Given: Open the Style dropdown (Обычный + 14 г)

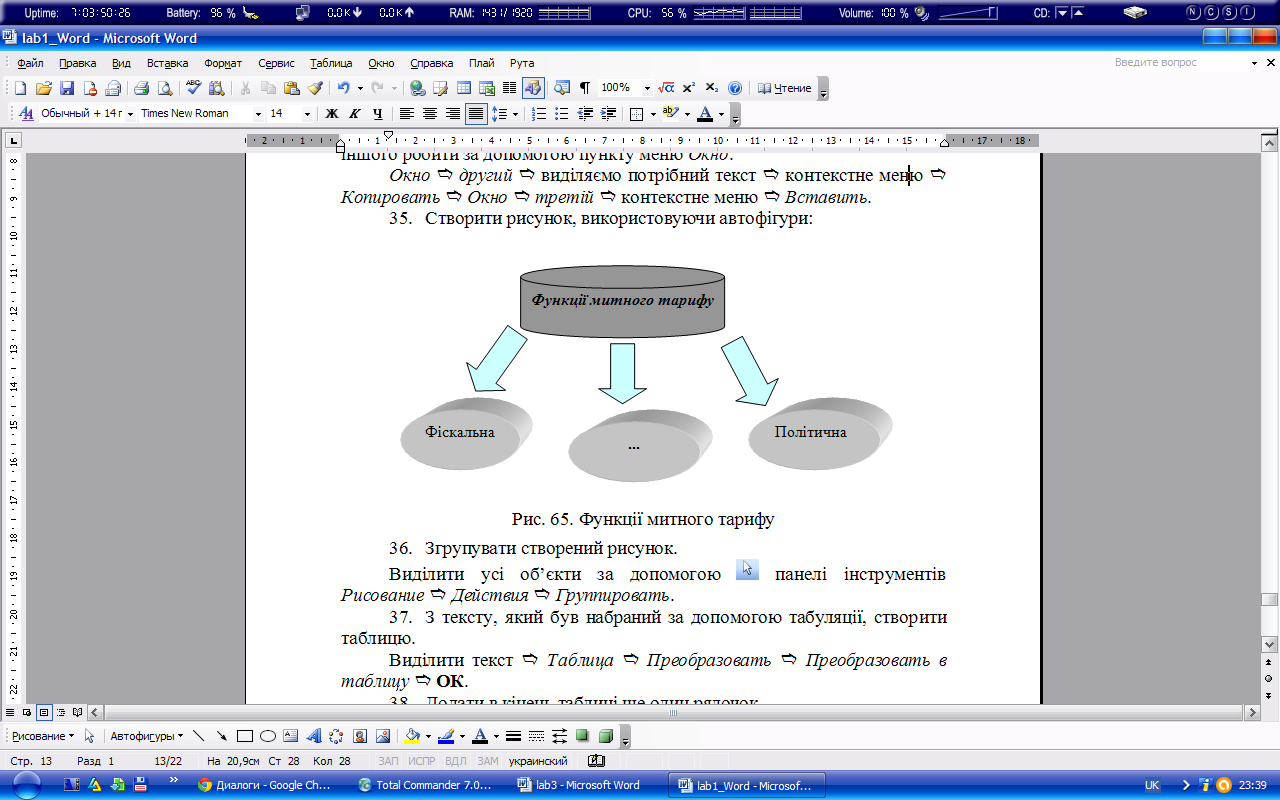Looking at the screenshot, I should pyautogui.click(x=129, y=114).
